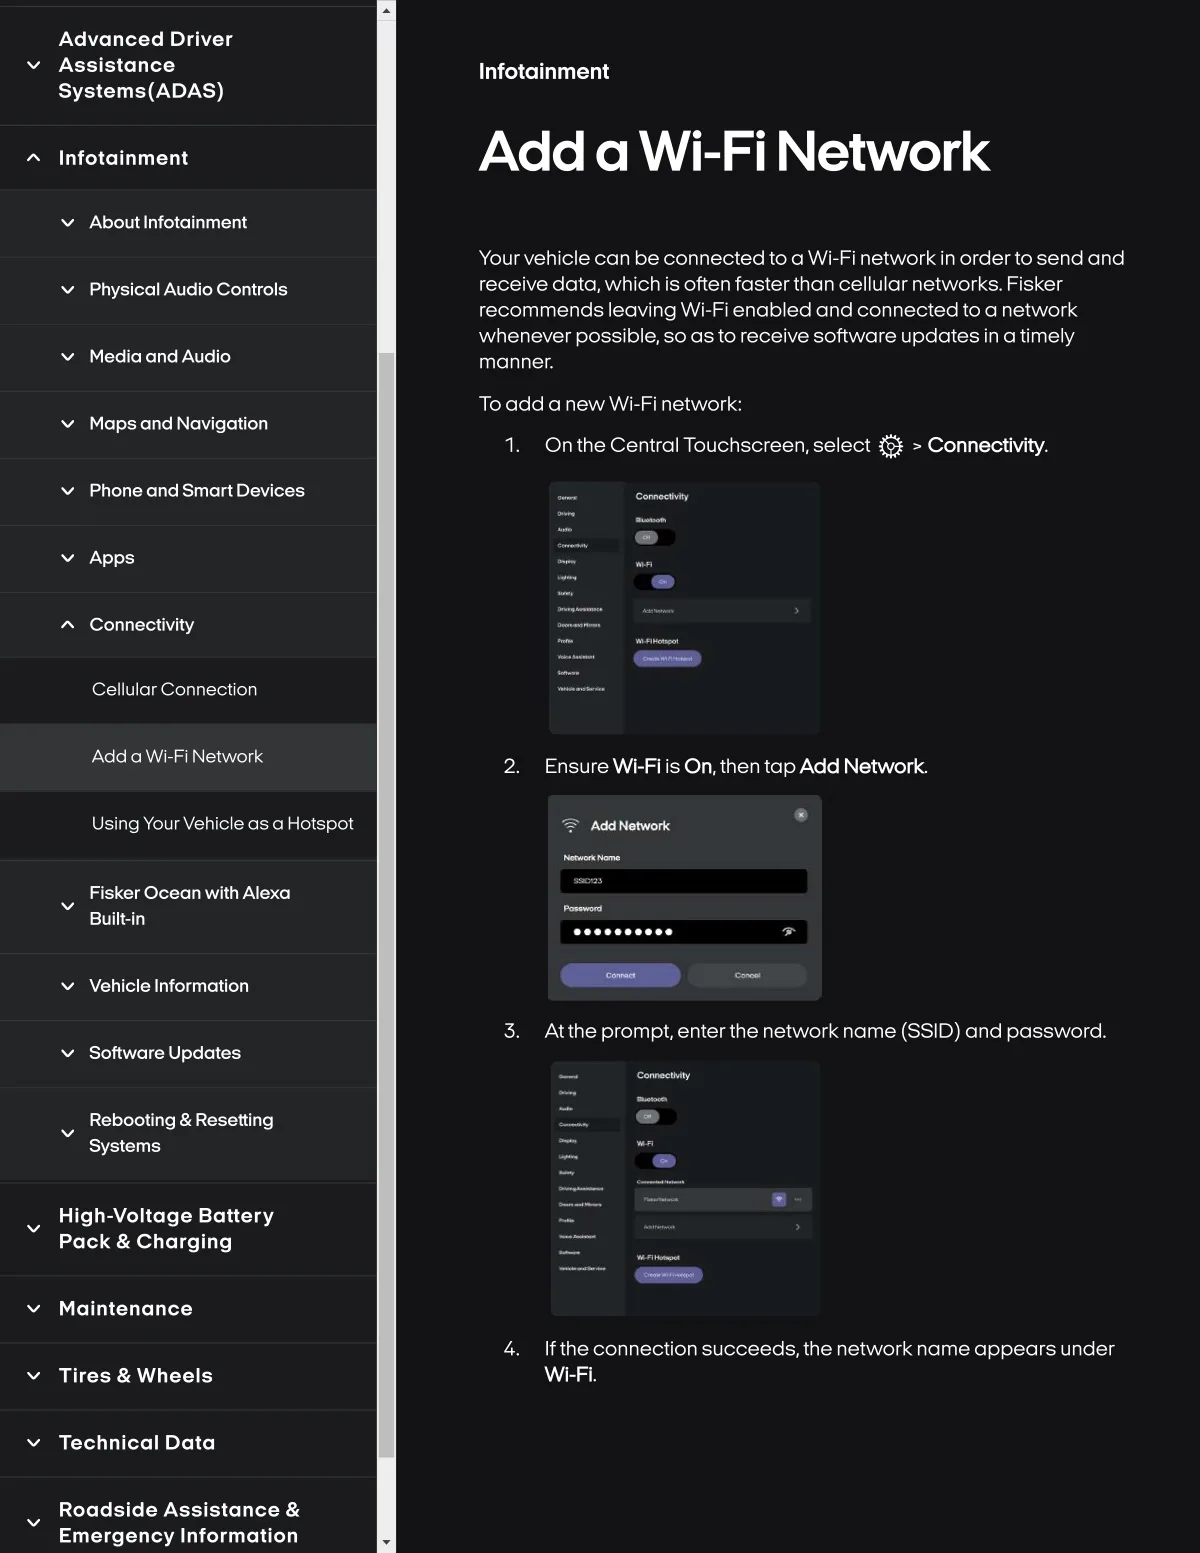Expand Tires & Wheels chevron
This screenshot has width=1200, height=1553.
click(x=34, y=1375)
